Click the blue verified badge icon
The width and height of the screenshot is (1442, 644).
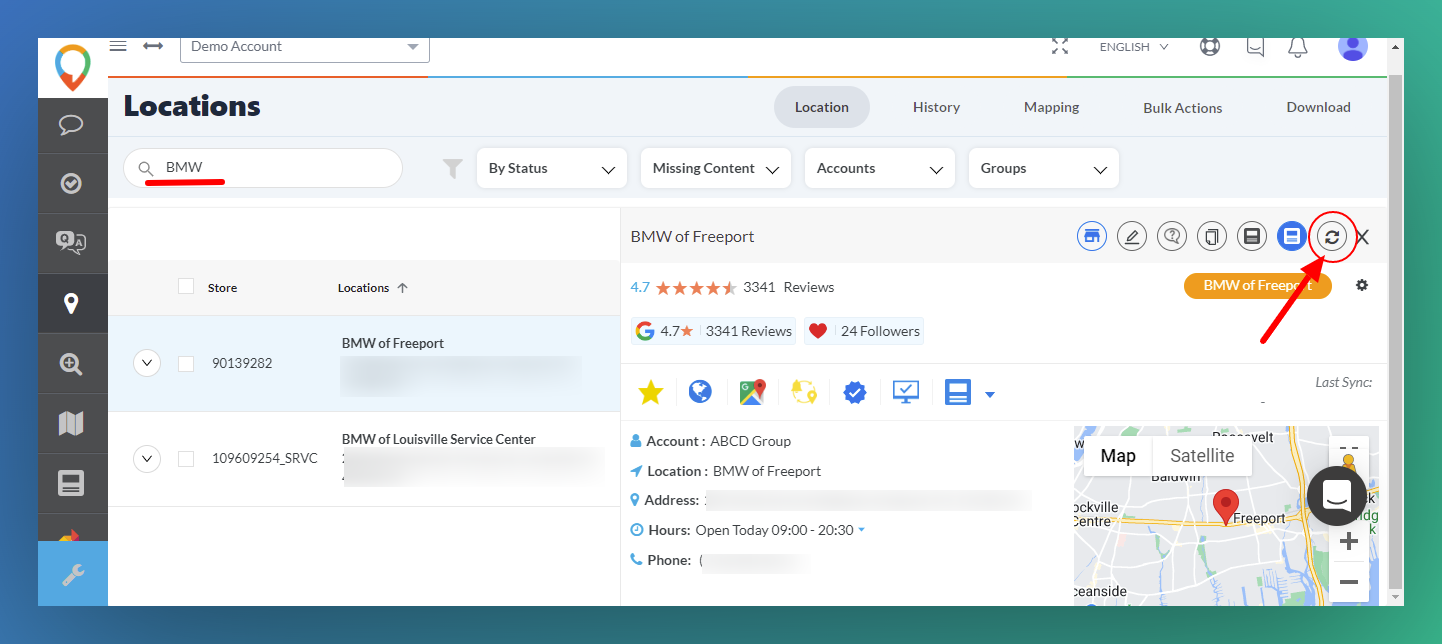click(855, 393)
